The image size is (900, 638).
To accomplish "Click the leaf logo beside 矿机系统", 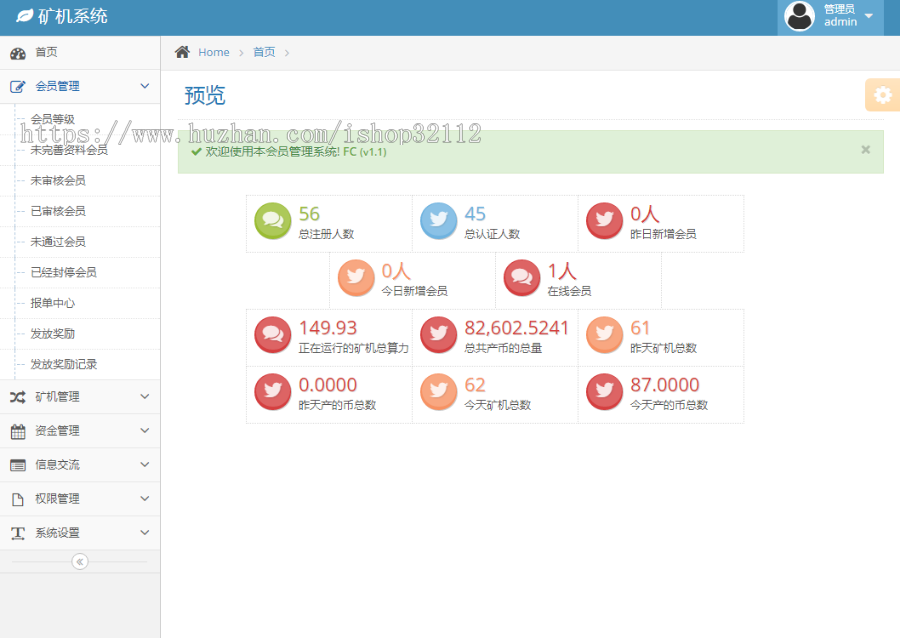I will pos(24,16).
